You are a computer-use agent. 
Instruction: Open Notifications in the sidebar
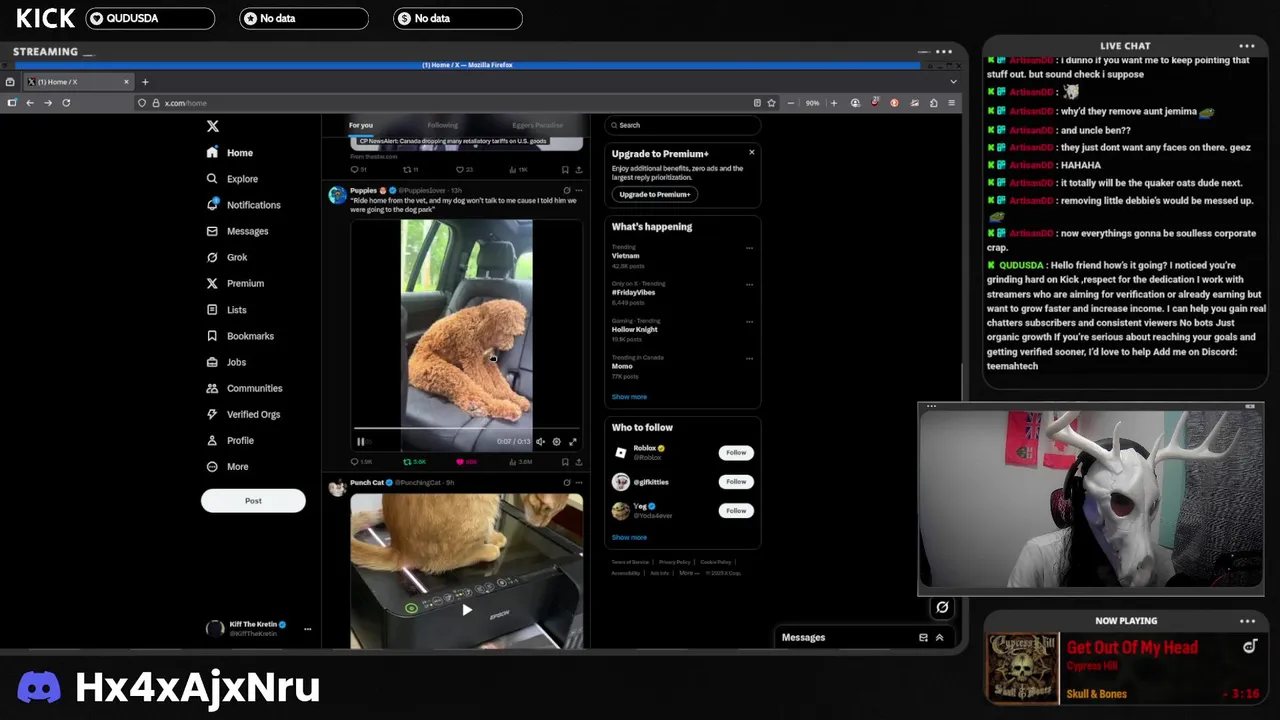point(243,205)
